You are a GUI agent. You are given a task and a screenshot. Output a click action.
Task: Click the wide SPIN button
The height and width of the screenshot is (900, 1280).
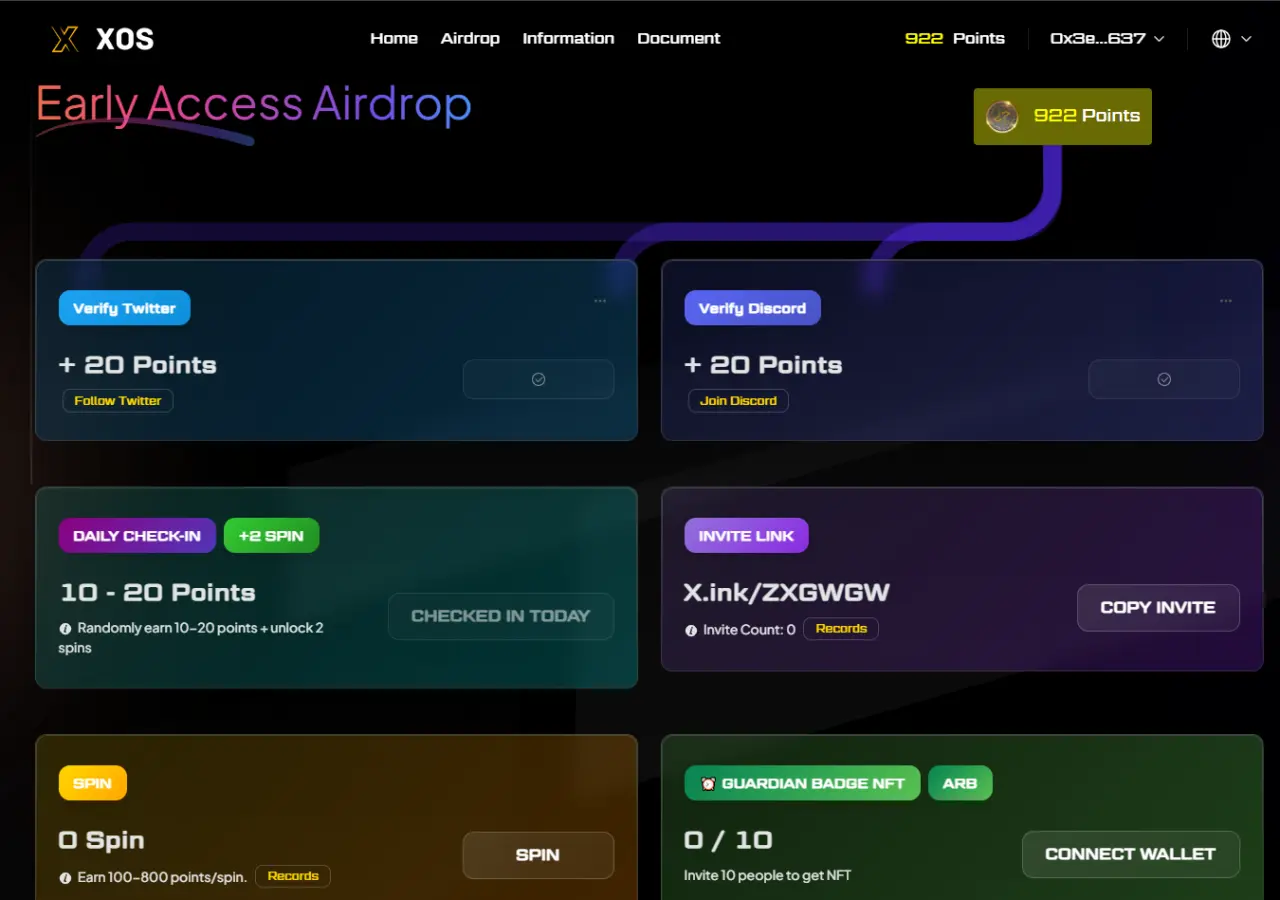pos(538,855)
